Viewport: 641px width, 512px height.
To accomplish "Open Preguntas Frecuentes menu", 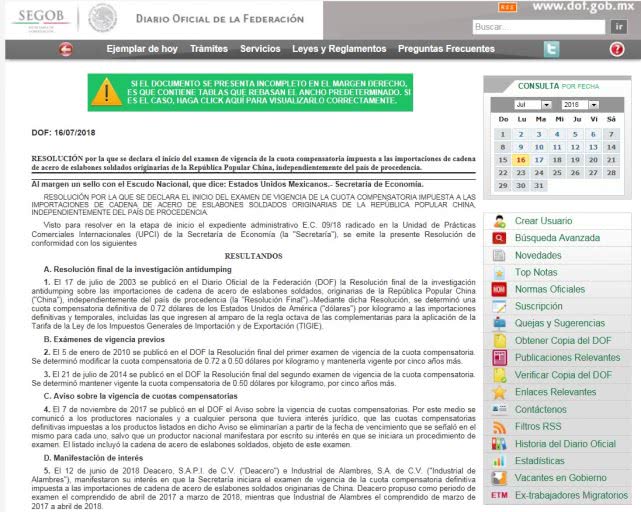I will click(446, 49).
